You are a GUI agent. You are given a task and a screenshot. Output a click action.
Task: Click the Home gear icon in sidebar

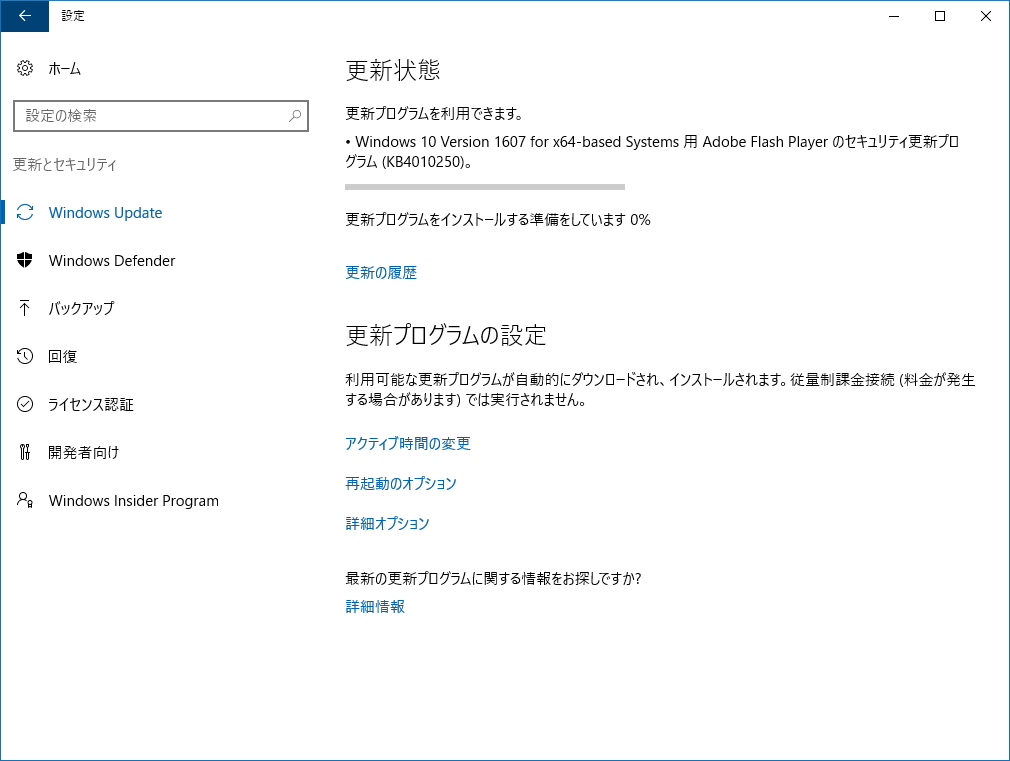[x=25, y=68]
